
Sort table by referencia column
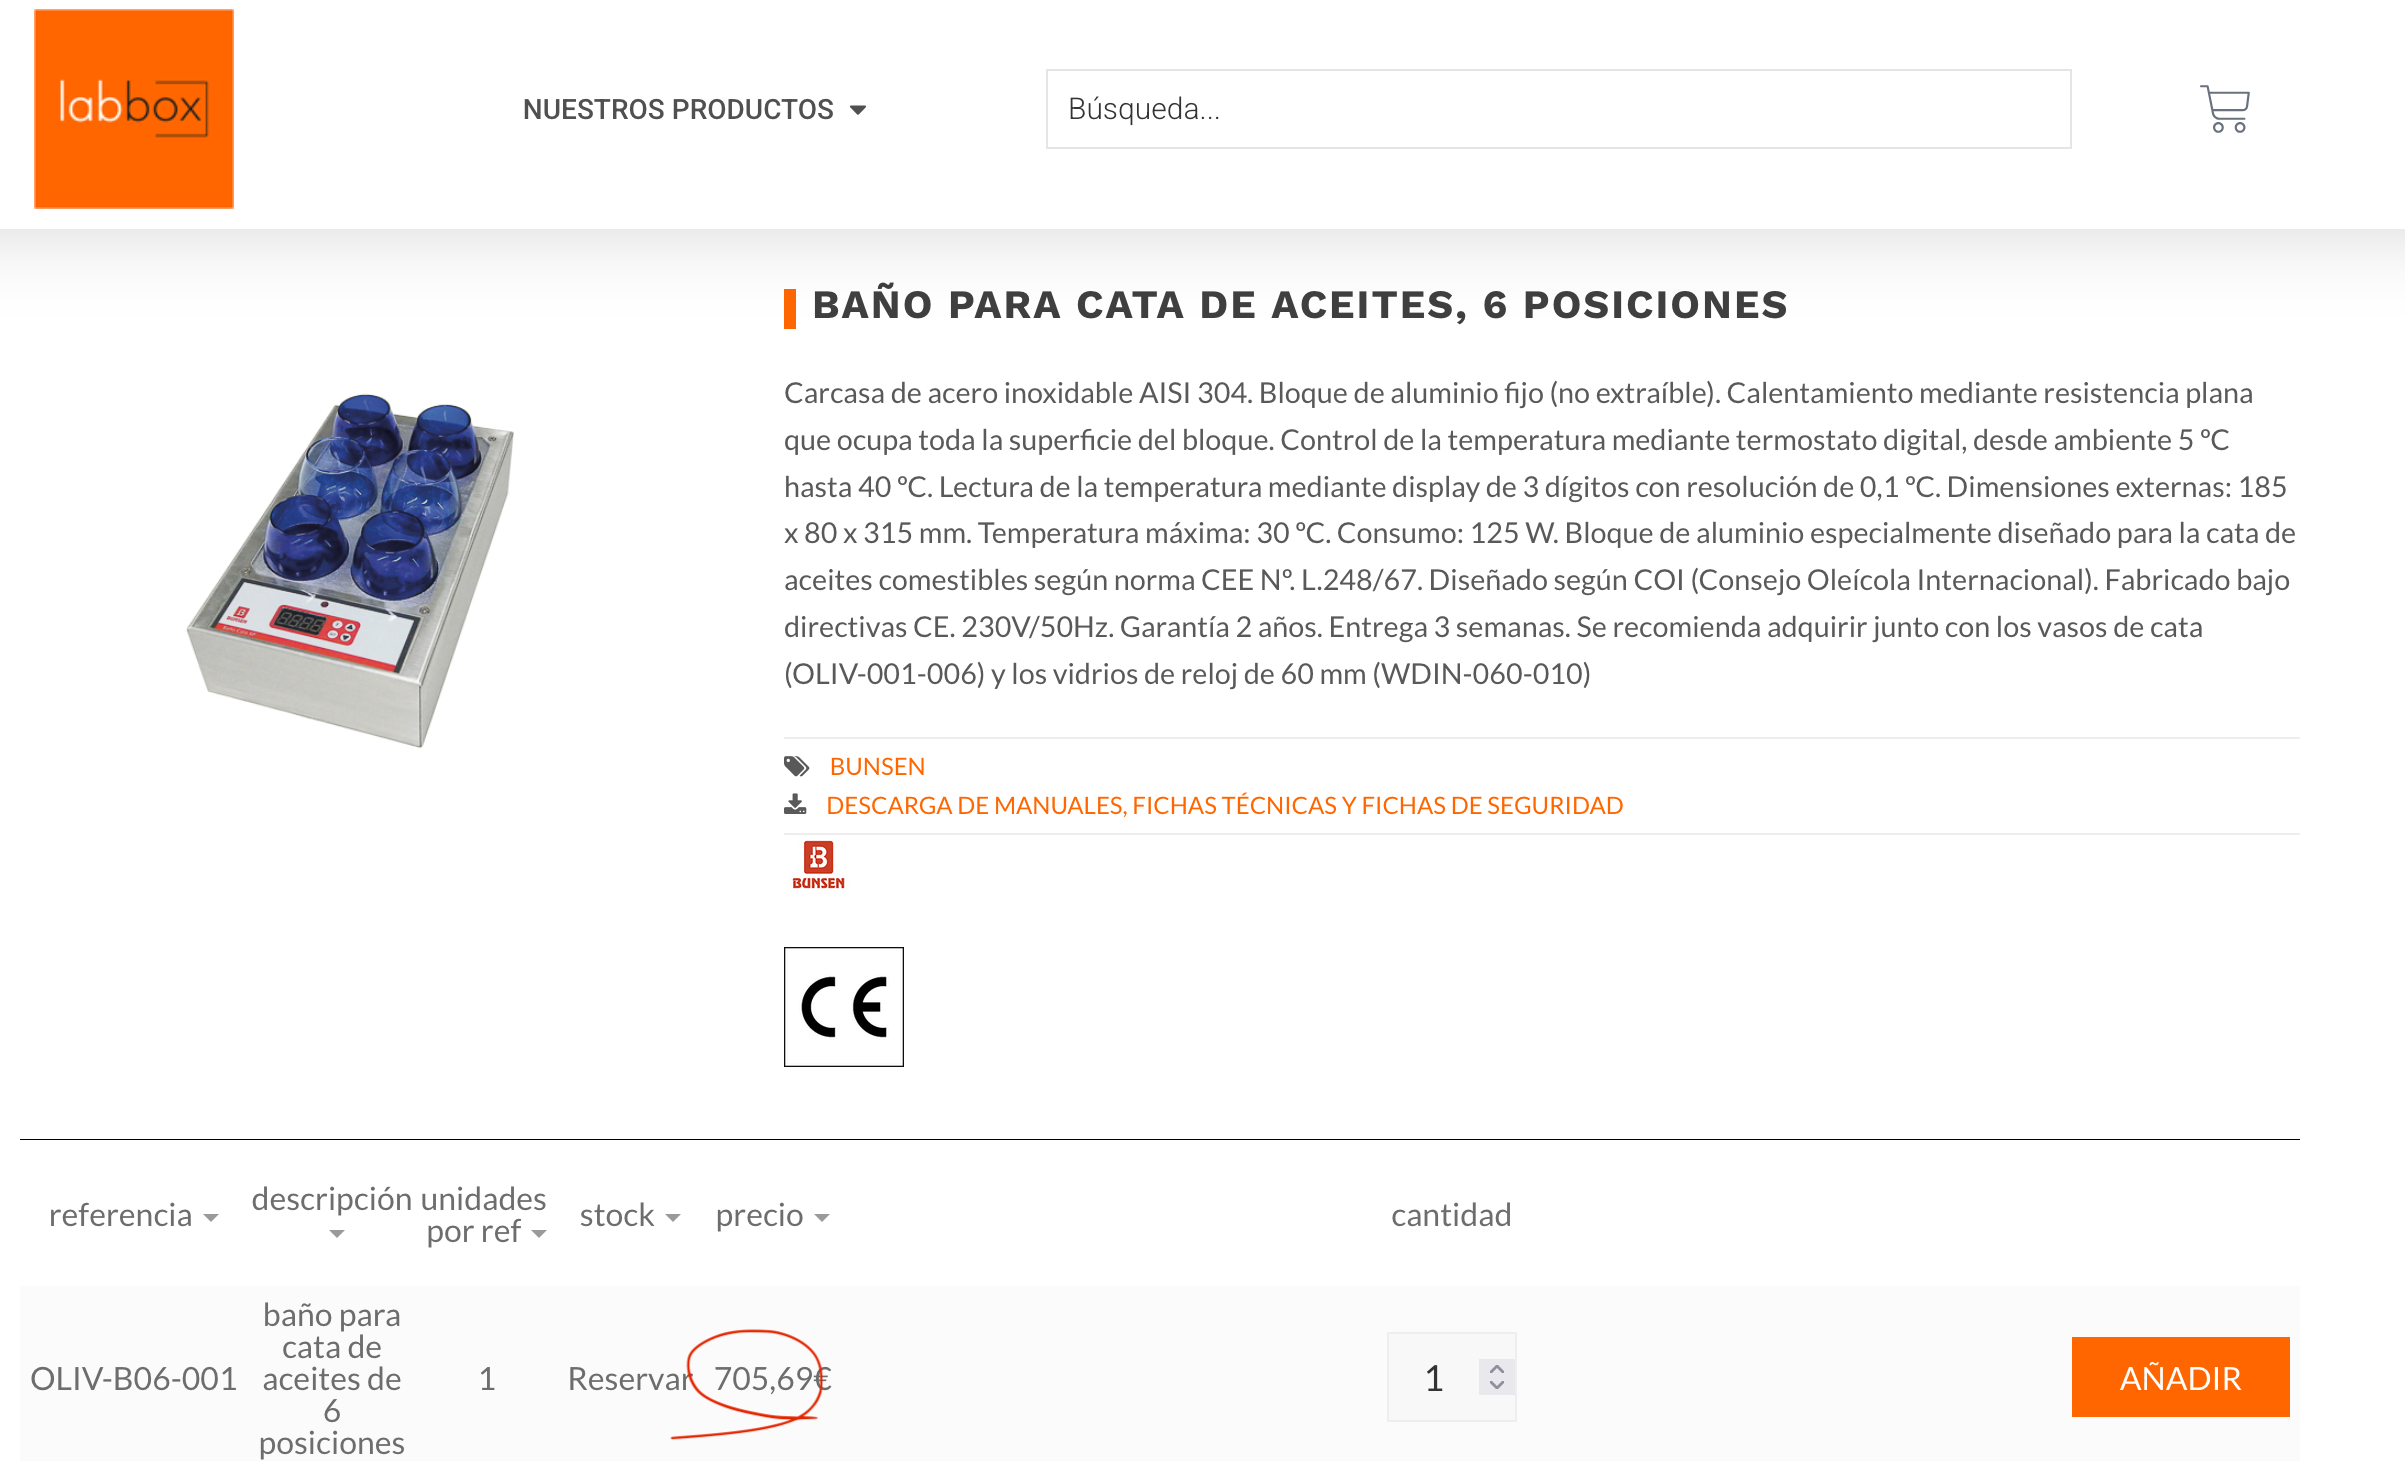click(x=133, y=1215)
